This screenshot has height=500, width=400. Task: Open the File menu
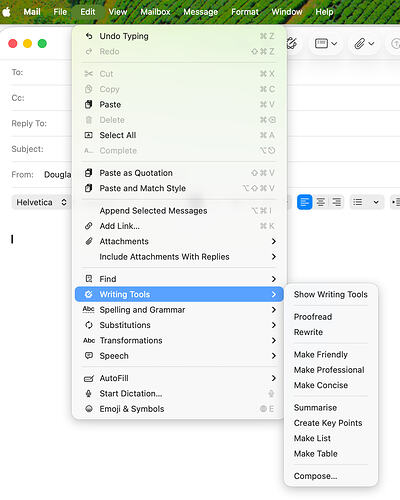(60, 12)
